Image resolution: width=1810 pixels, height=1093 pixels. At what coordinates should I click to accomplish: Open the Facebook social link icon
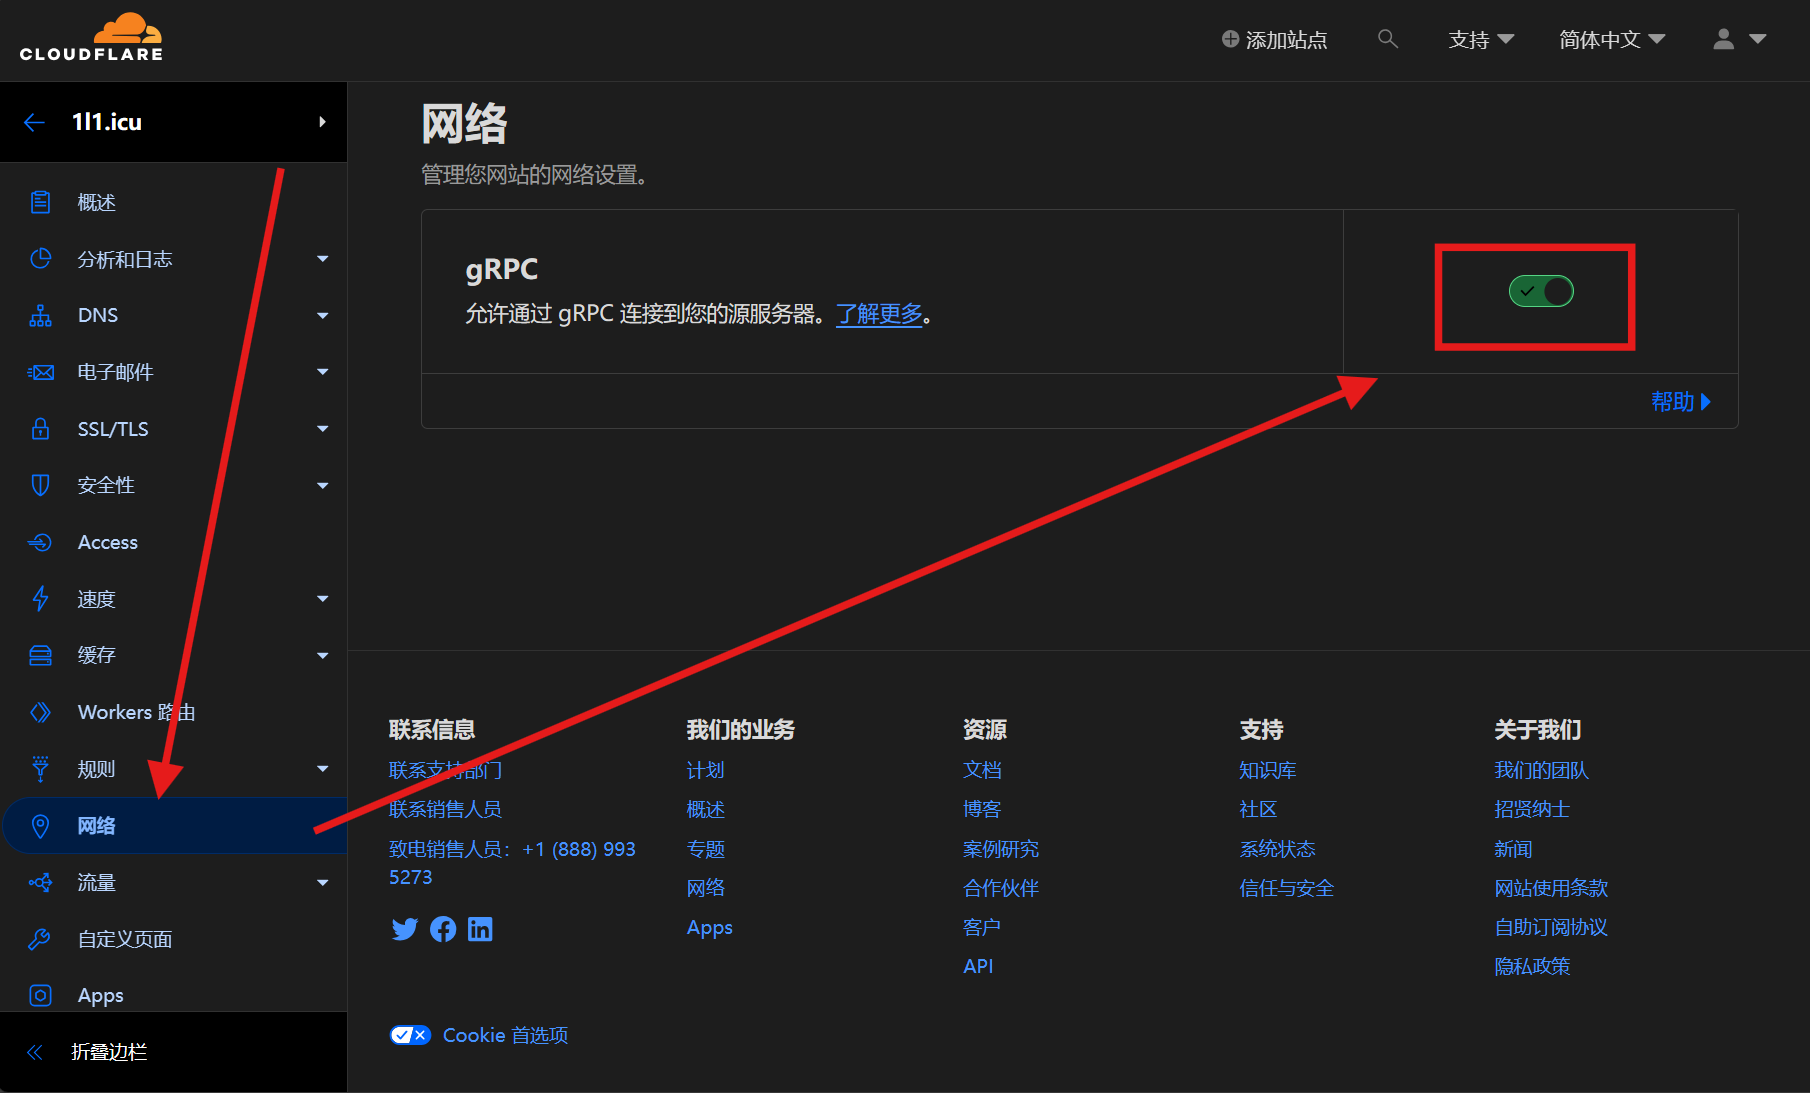pyautogui.click(x=443, y=929)
